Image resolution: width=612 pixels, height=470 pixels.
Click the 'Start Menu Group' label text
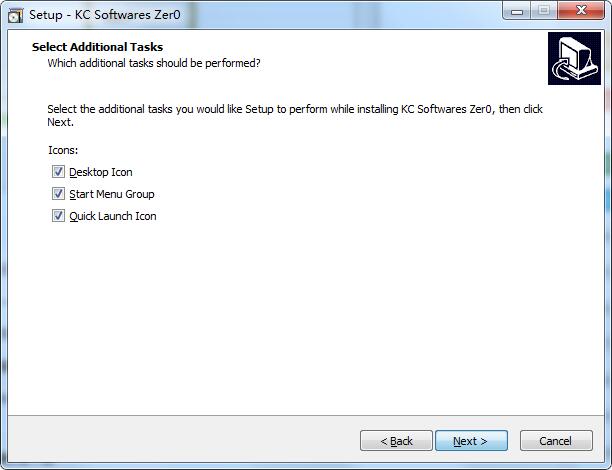[x=112, y=194]
